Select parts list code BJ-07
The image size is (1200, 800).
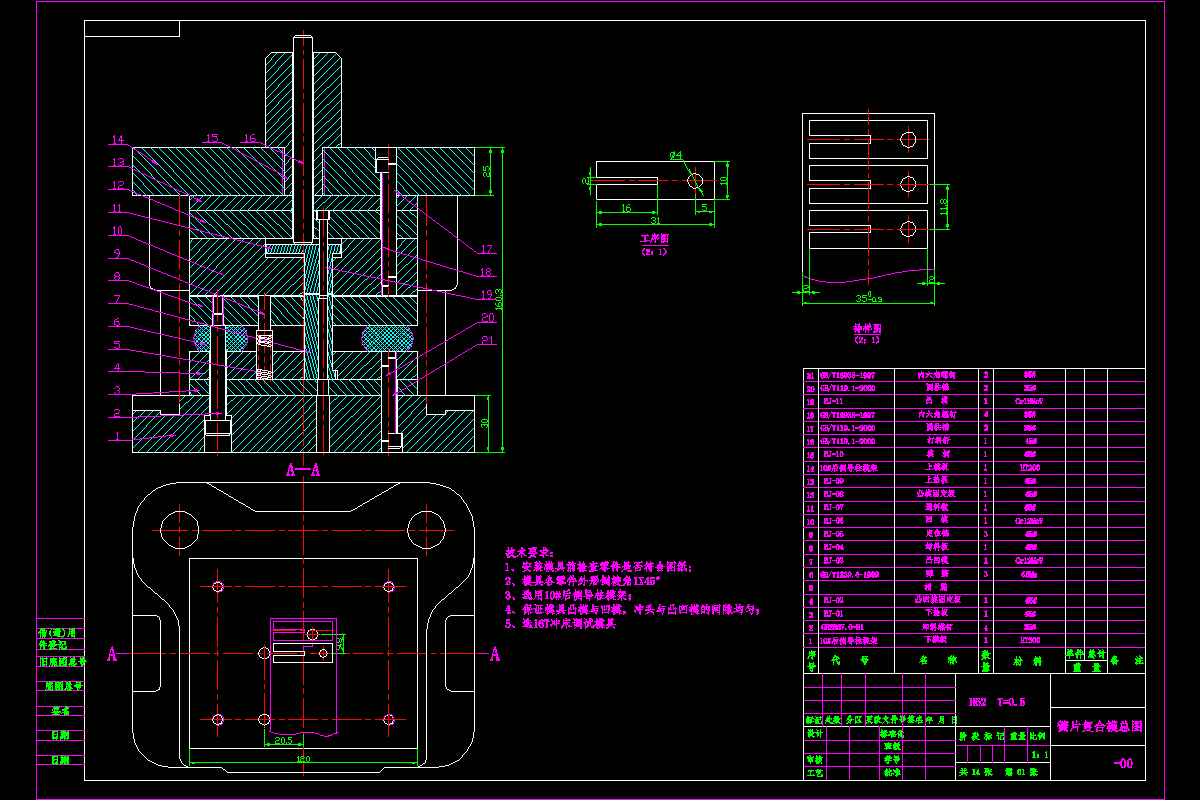click(834, 507)
